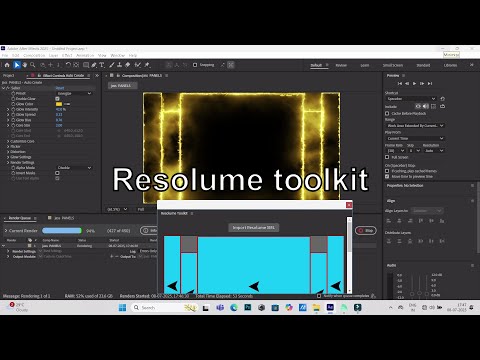Open the preview Resolution dropdown
Image resolution: width=480 pixels, height=360 pixels.
click(x=434, y=151)
